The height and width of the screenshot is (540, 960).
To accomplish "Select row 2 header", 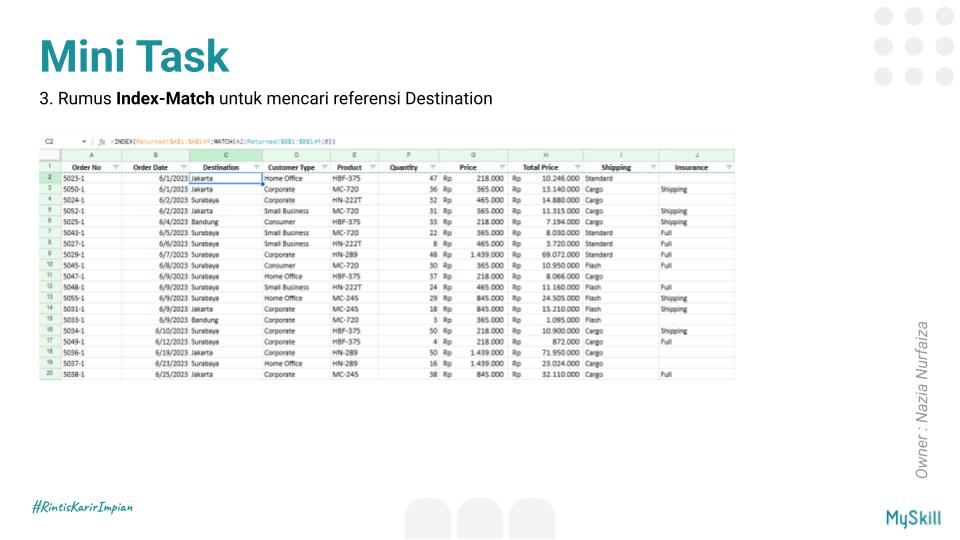I will click(x=50, y=178).
